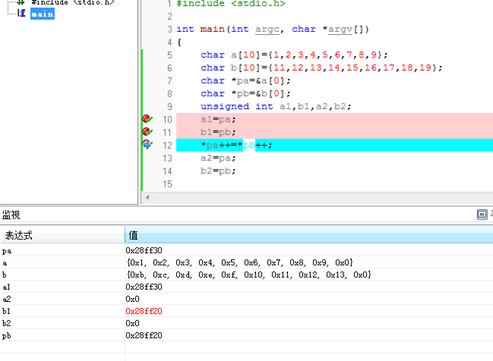Click the char *pb=&b[0]; line

click(246, 94)
